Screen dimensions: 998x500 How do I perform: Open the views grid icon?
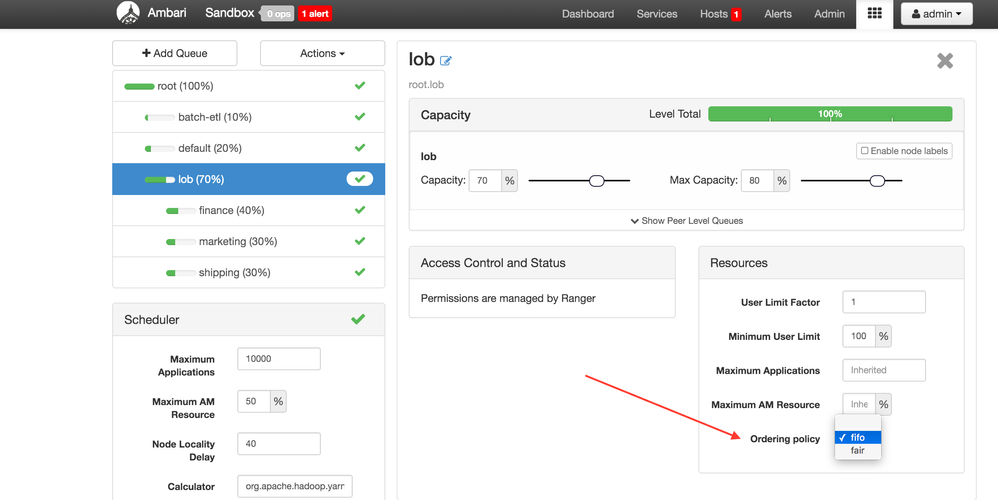(x=875, y=13)
